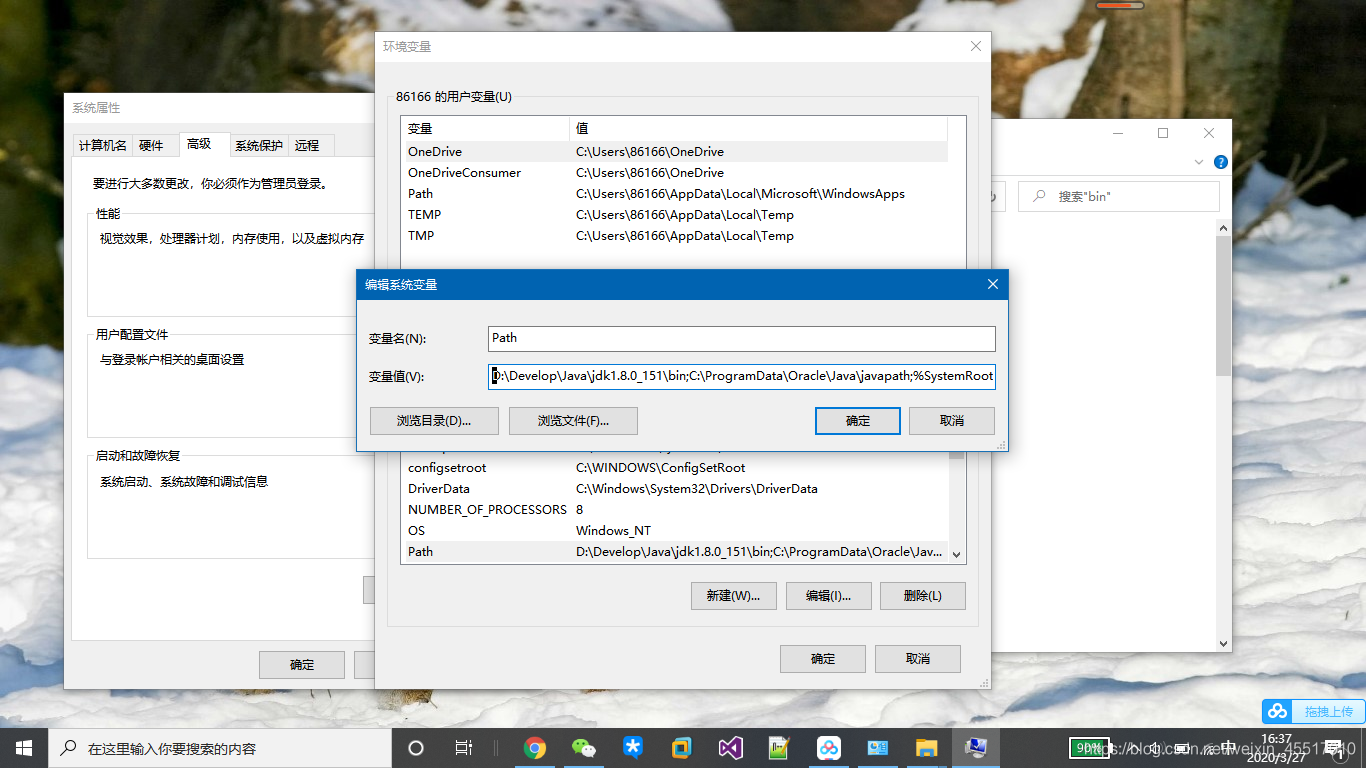
Task: Click 确定 in the 系统属性 window
Action: click(x=302, y=665)
